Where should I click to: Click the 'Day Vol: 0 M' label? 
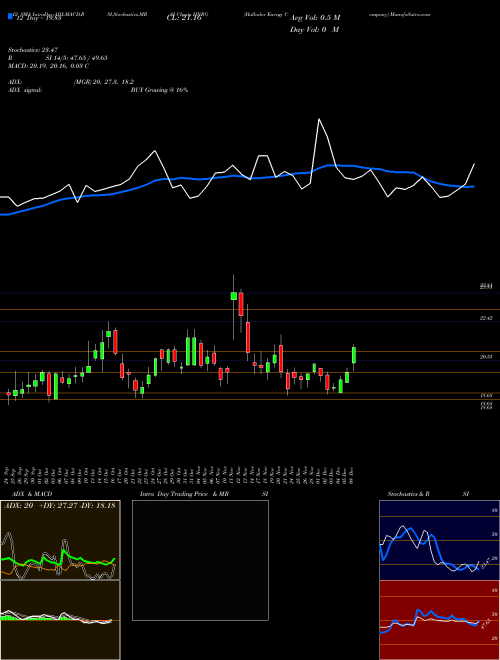pyautogui.click(x=314, y=29)
